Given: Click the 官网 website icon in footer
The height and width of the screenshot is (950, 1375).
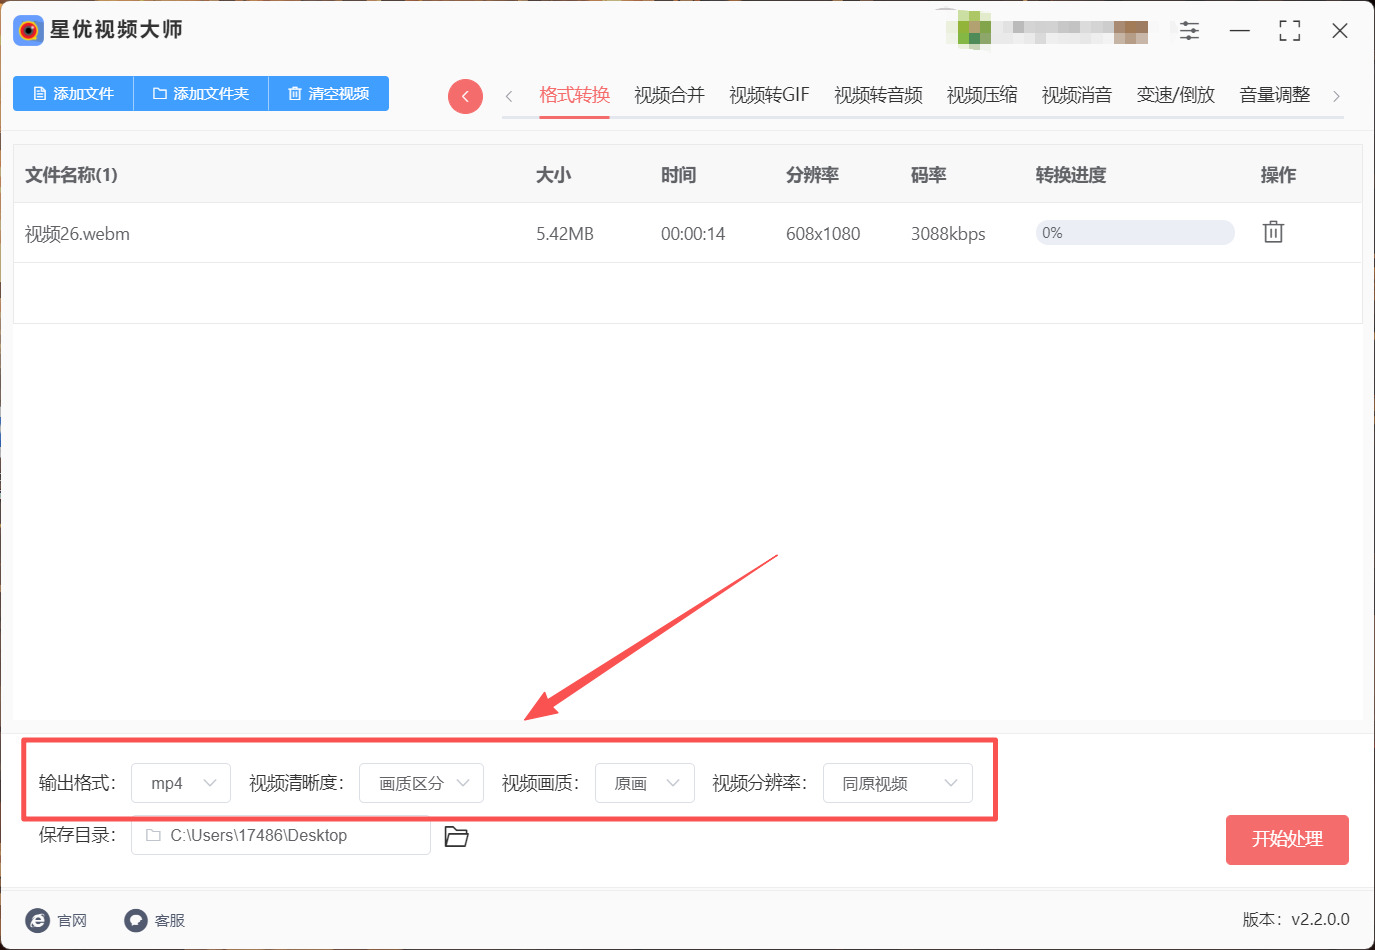Looking at the screenshot, I should tap(38, 920).
